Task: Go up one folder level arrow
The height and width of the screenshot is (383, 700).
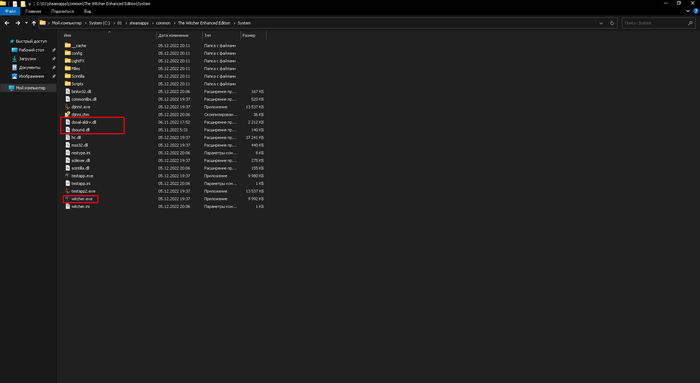Action: [x=33, y=23]
